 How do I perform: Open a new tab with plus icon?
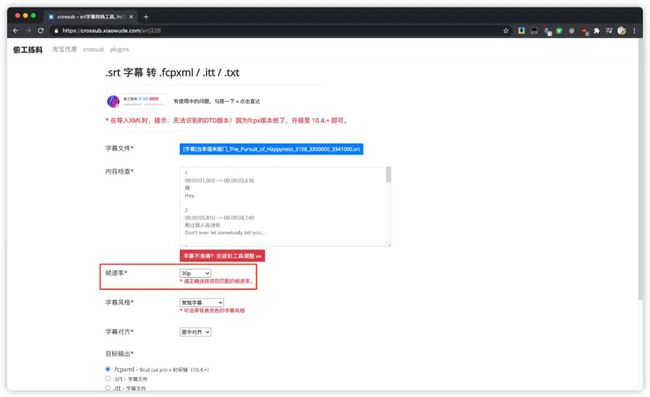coord(146,17)
